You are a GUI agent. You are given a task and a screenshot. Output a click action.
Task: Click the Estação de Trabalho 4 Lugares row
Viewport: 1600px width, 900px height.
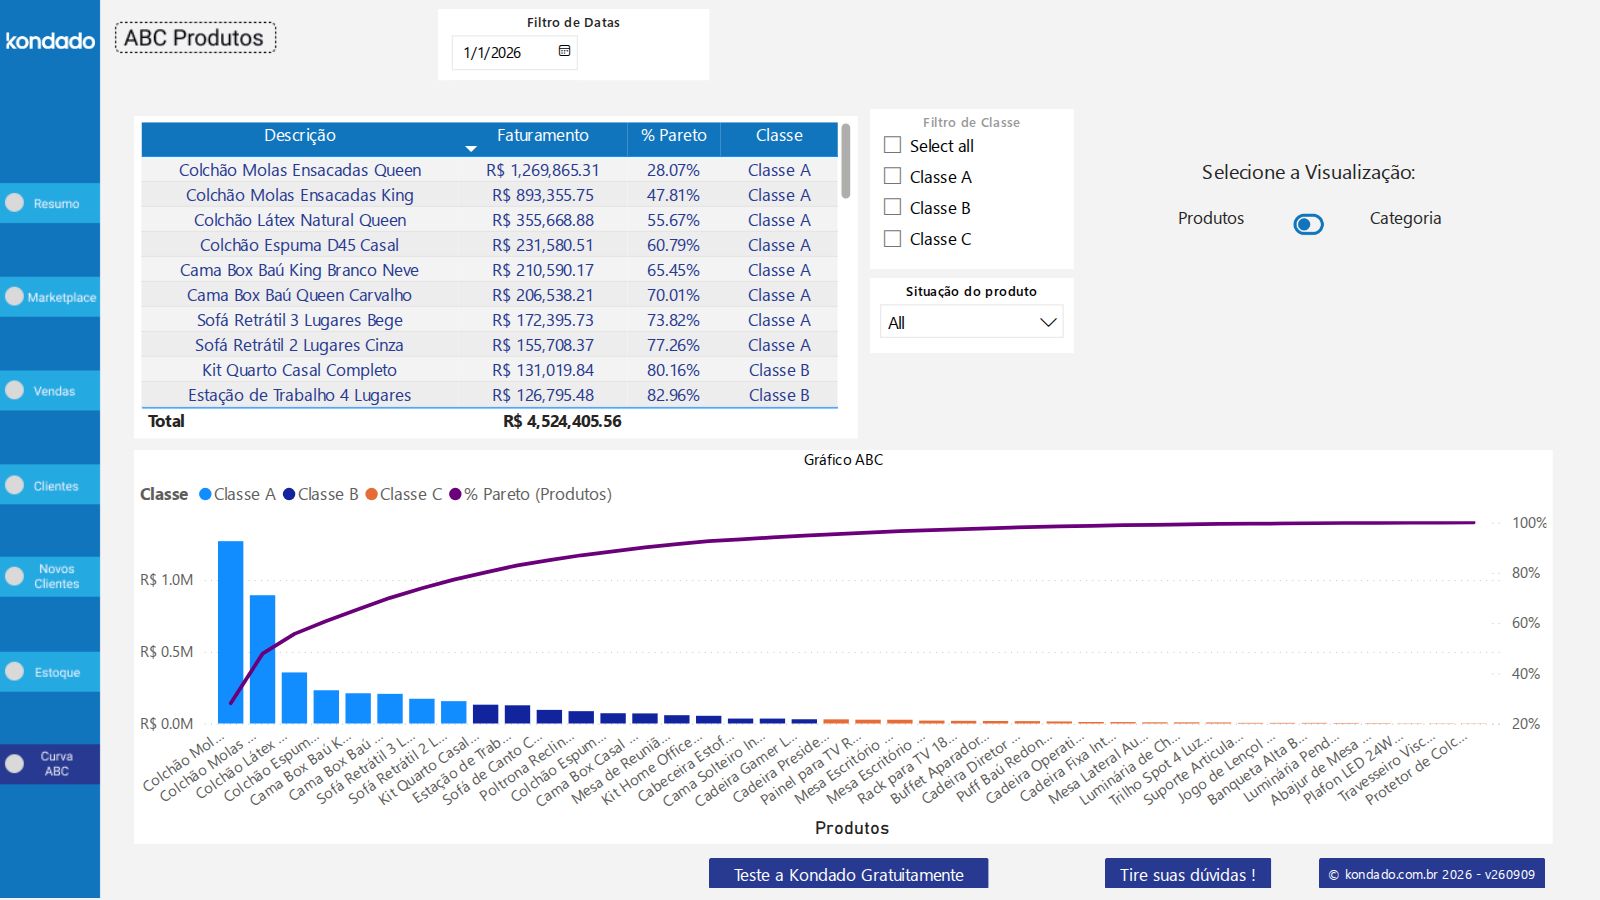[490, 395]
